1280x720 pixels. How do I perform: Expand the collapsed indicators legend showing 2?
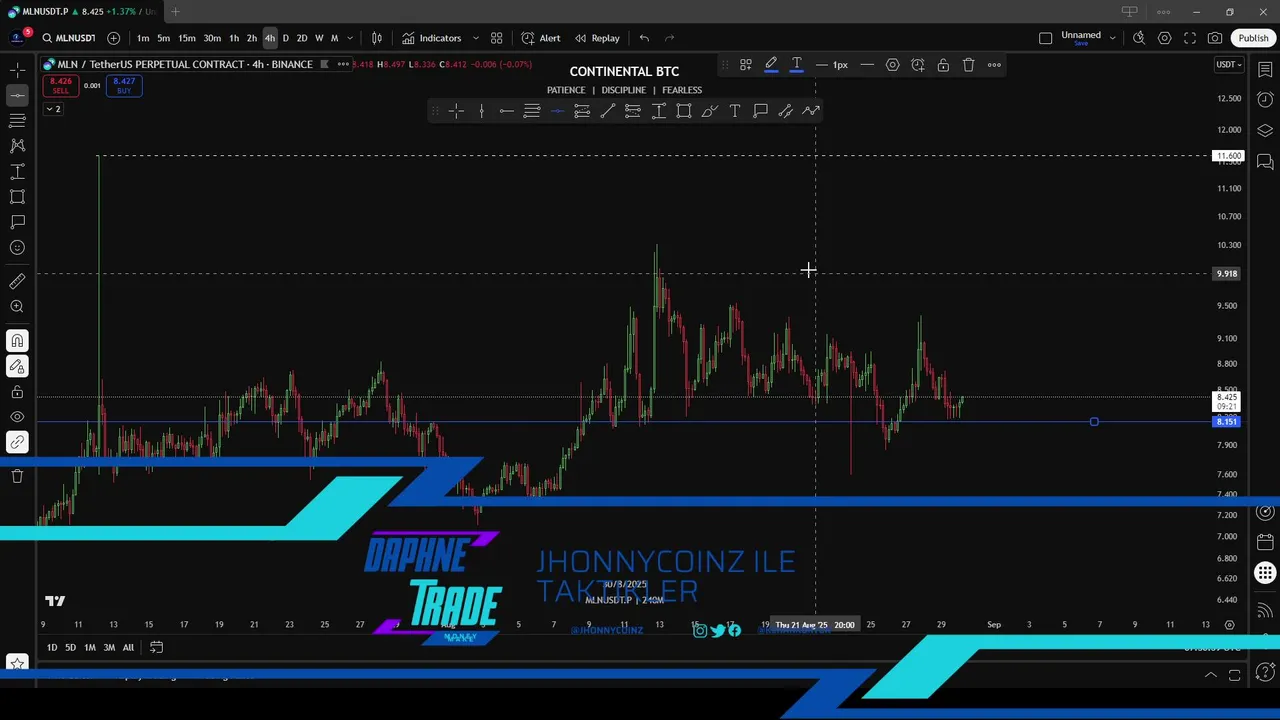tap(53, 109)
